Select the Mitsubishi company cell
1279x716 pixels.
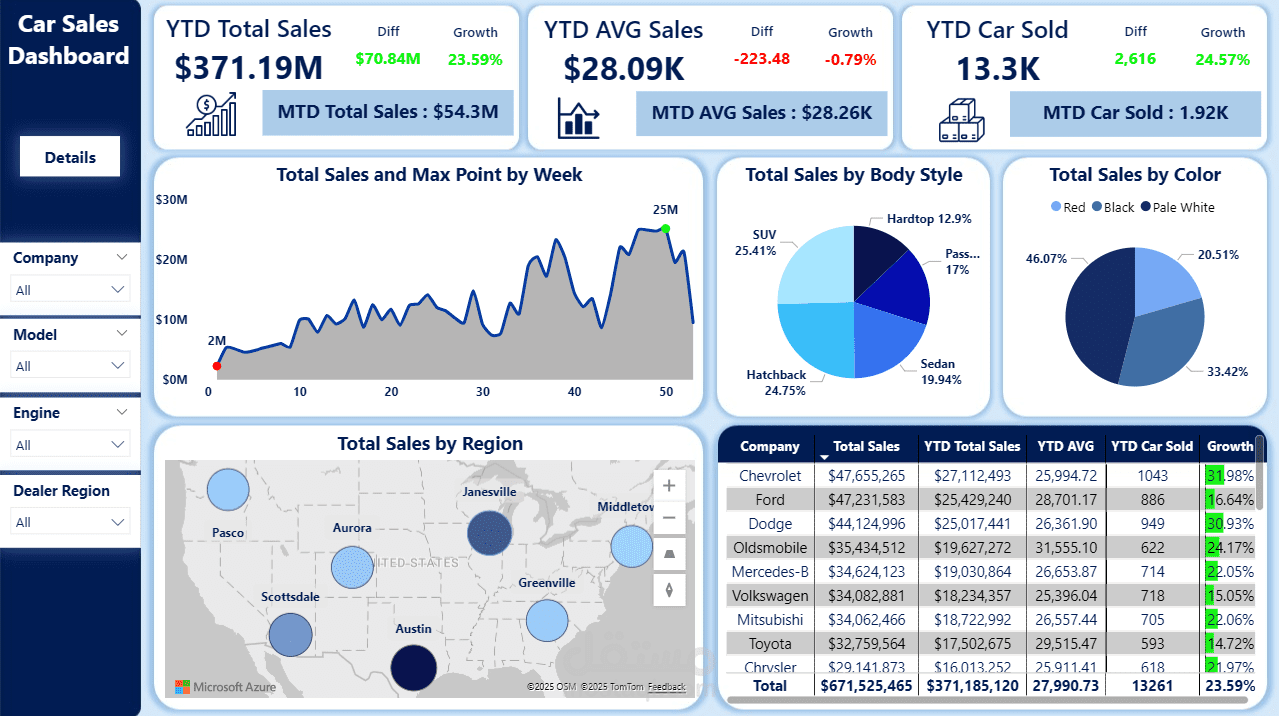click(x=770, y=620)
